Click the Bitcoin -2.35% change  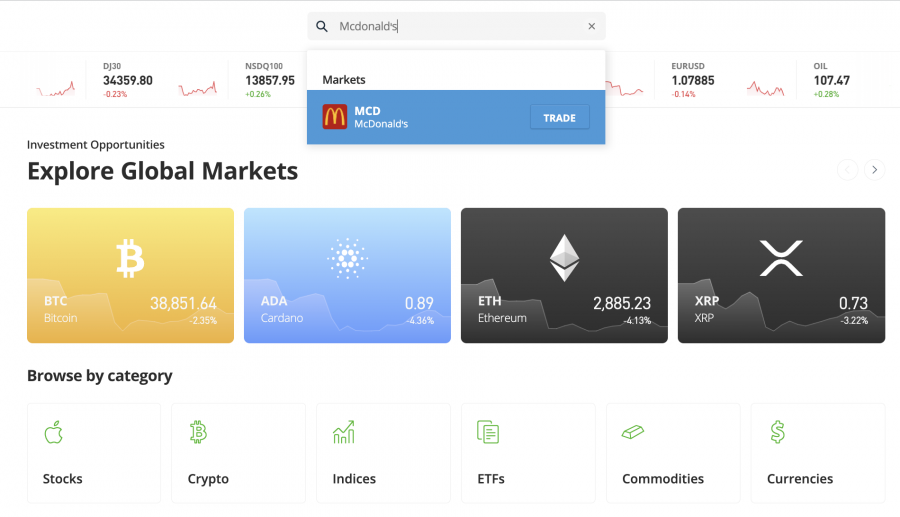pyautogui.click(x=203, y=321)
